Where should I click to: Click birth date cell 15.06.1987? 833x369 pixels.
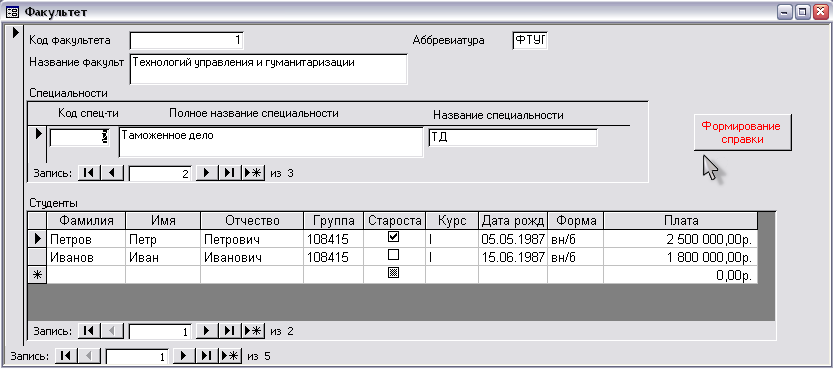click(x=513, y=258)
